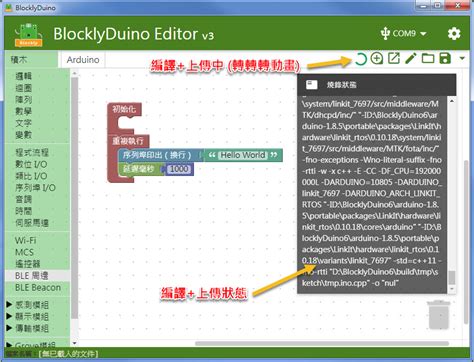Click the status panel scrollbar down arrow
The height and width of the screenshot is (362, 474).
tap(452, 289)
